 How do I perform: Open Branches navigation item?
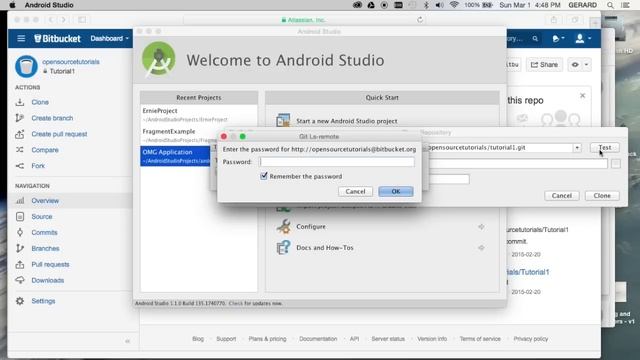pos(45,249)
